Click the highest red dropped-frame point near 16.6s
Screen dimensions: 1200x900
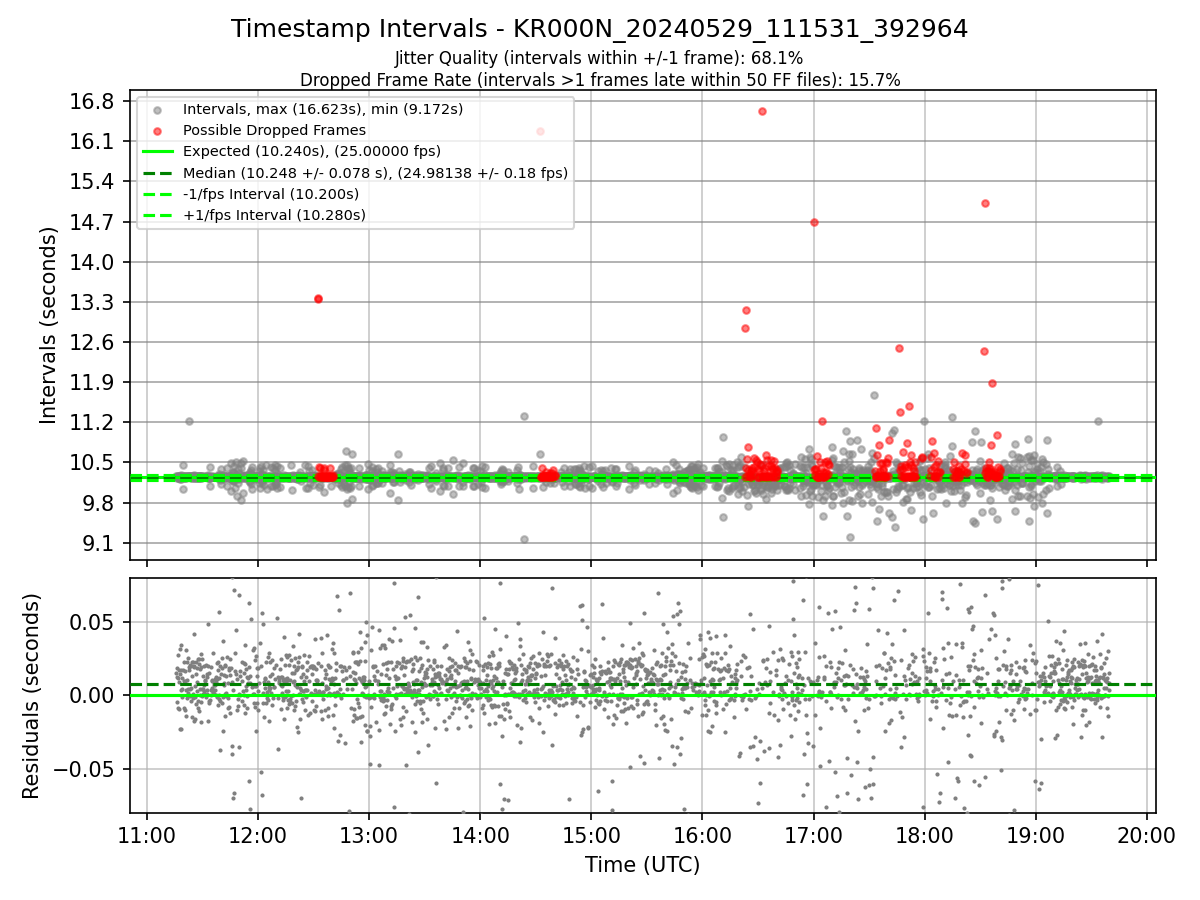pos(762,111)
